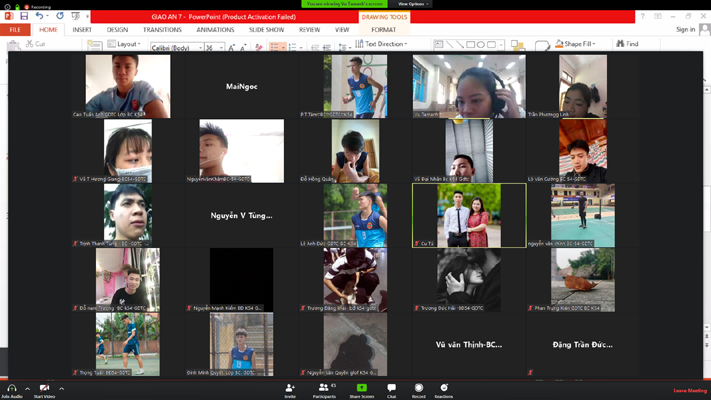711x400 pixels.
Task: Click the Save icon in Quick Access toolbar
Action: (x=24, y=16)
